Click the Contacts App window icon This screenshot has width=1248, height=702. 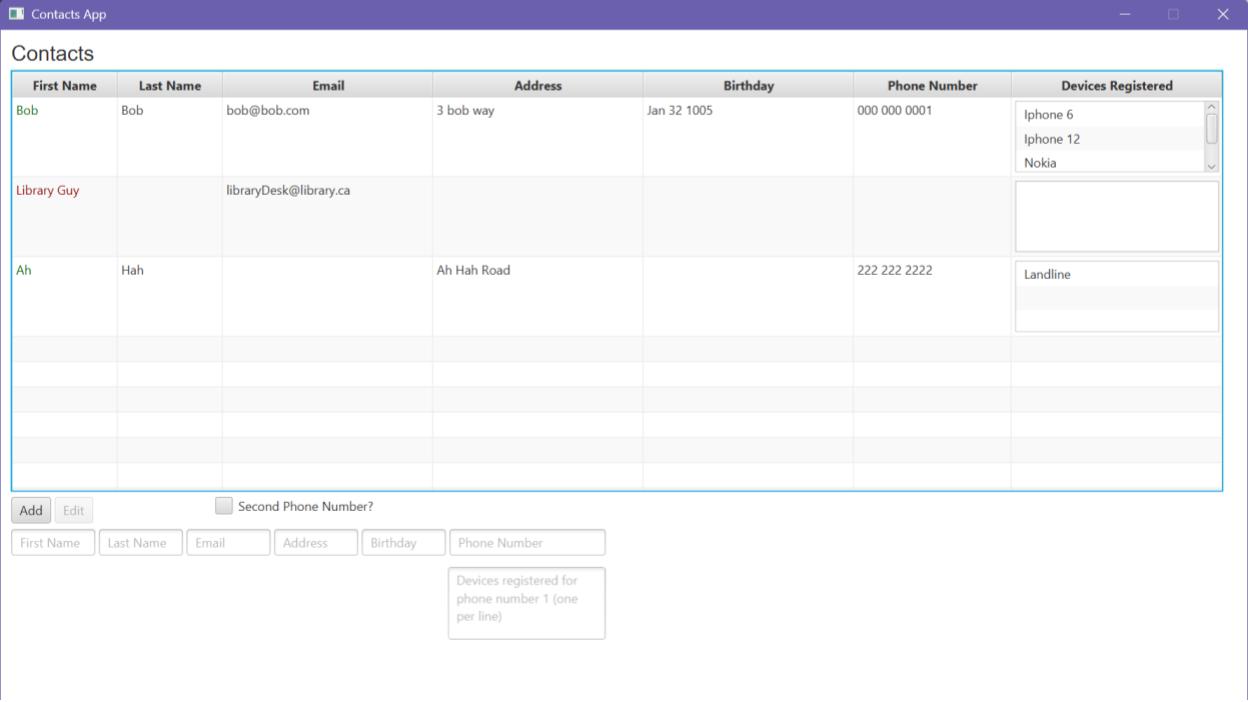point(15,14)
